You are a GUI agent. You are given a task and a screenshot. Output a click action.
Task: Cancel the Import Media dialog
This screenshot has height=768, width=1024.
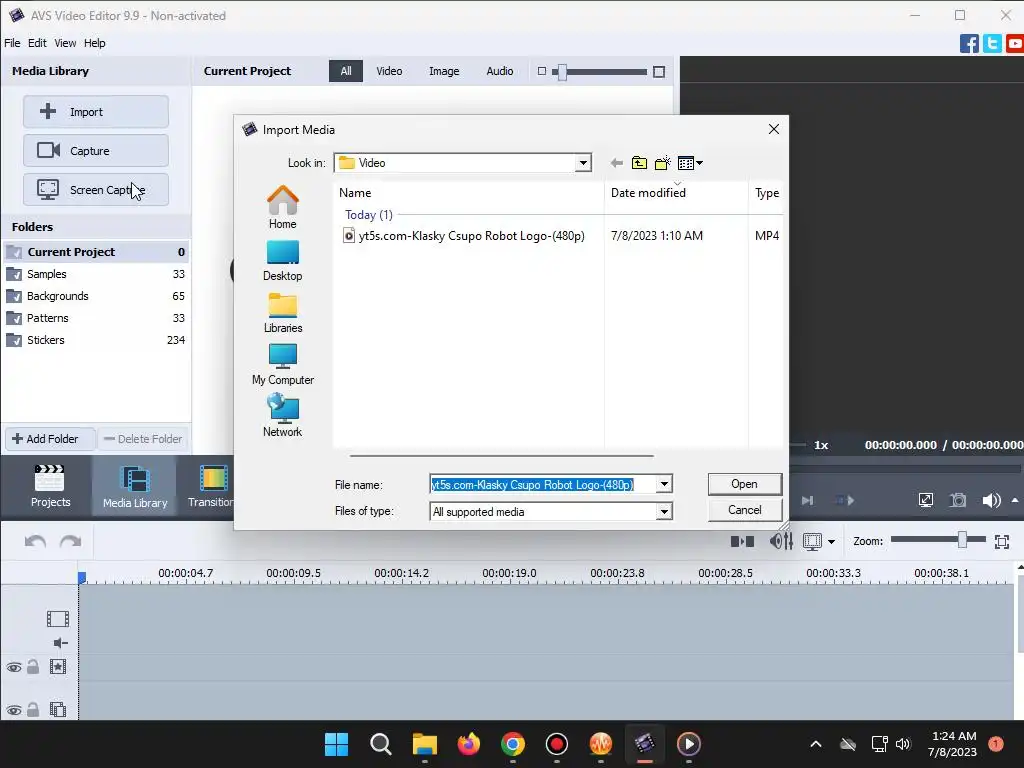point(744,510)
